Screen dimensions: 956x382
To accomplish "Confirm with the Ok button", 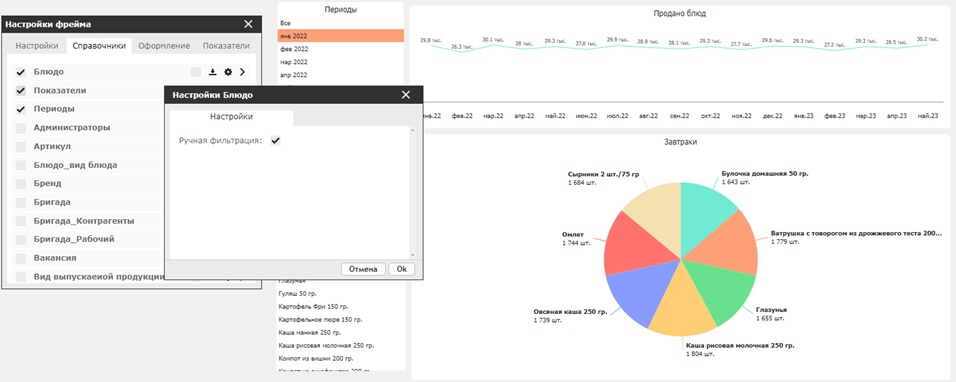I will point(401,269).
